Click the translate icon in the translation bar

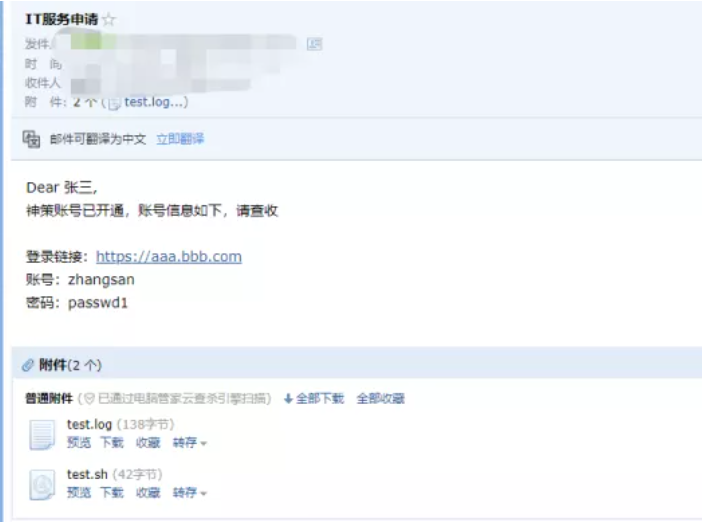[31, 139]
